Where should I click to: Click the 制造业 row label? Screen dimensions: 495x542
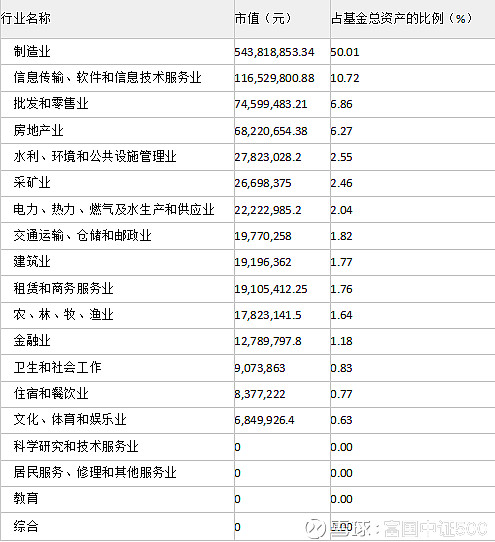(x=32, y=52)
